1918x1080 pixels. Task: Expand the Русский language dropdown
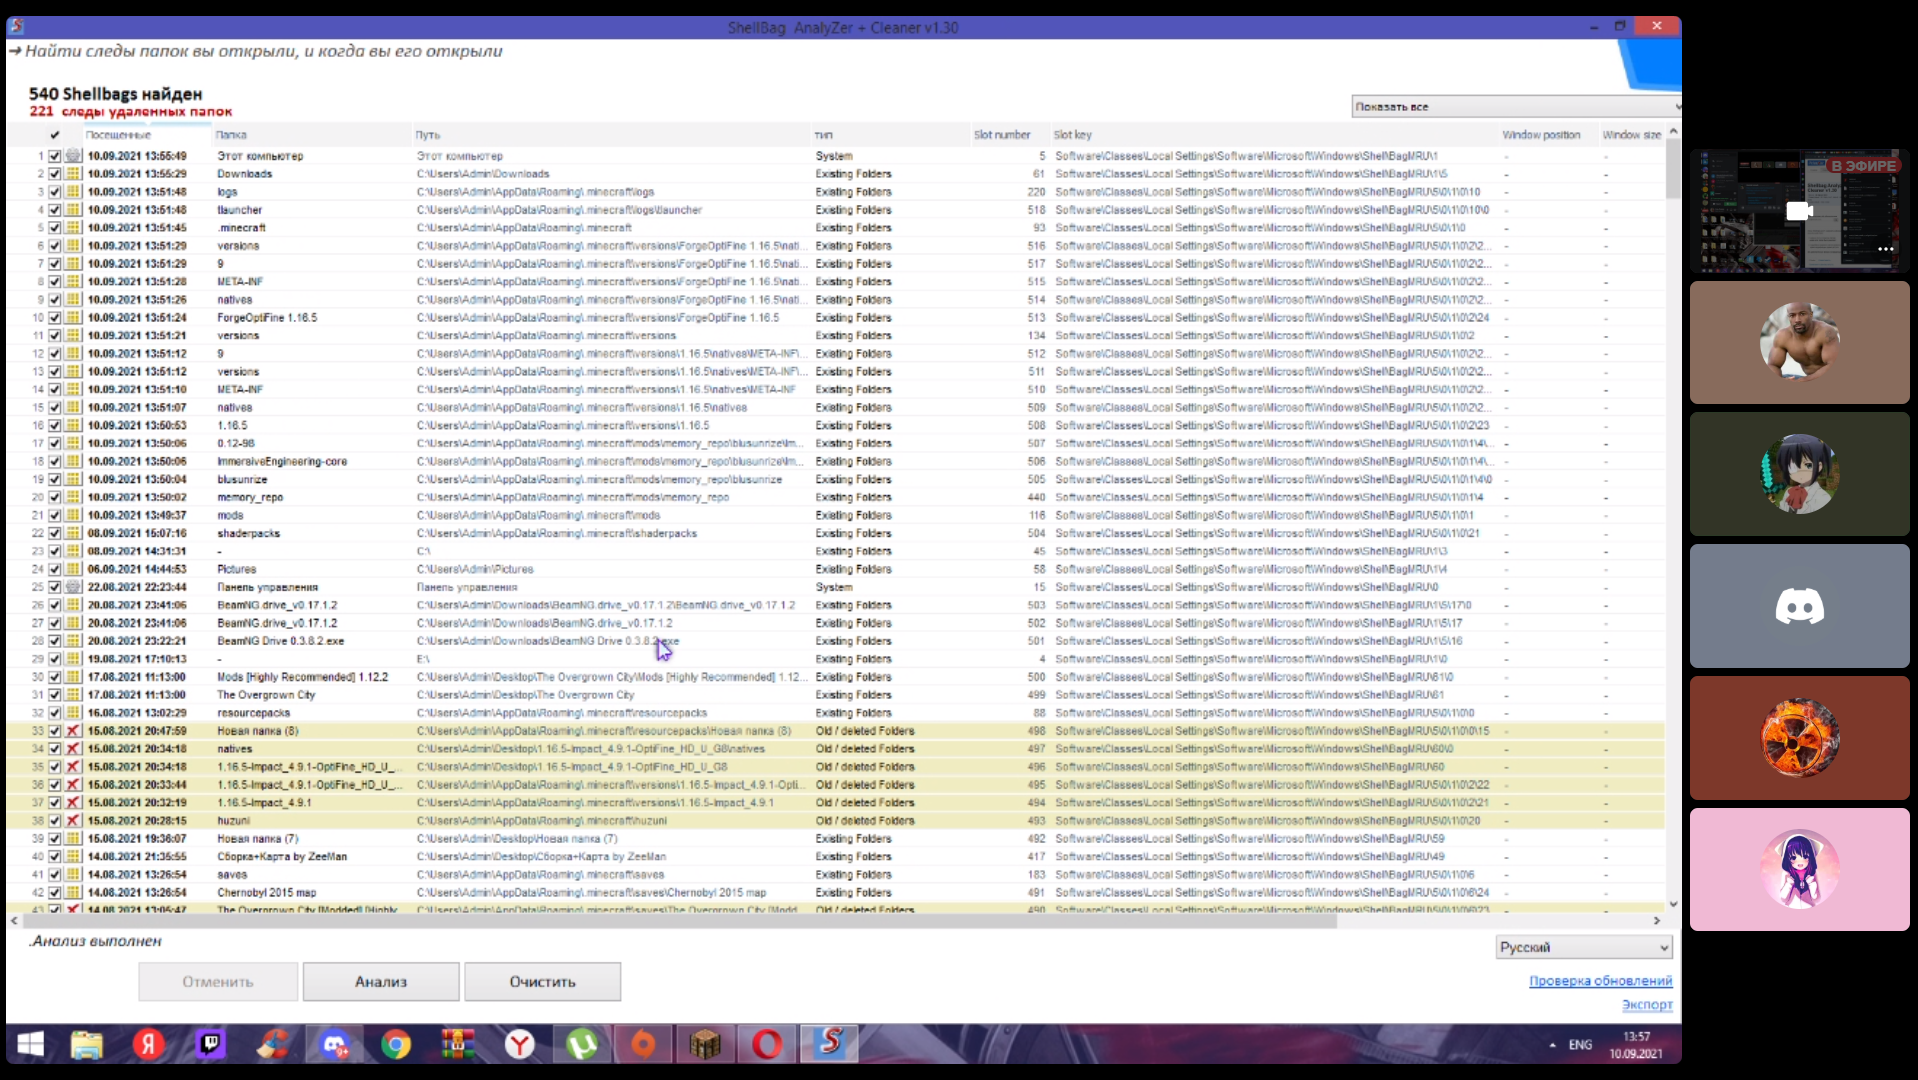[1584, 947]
